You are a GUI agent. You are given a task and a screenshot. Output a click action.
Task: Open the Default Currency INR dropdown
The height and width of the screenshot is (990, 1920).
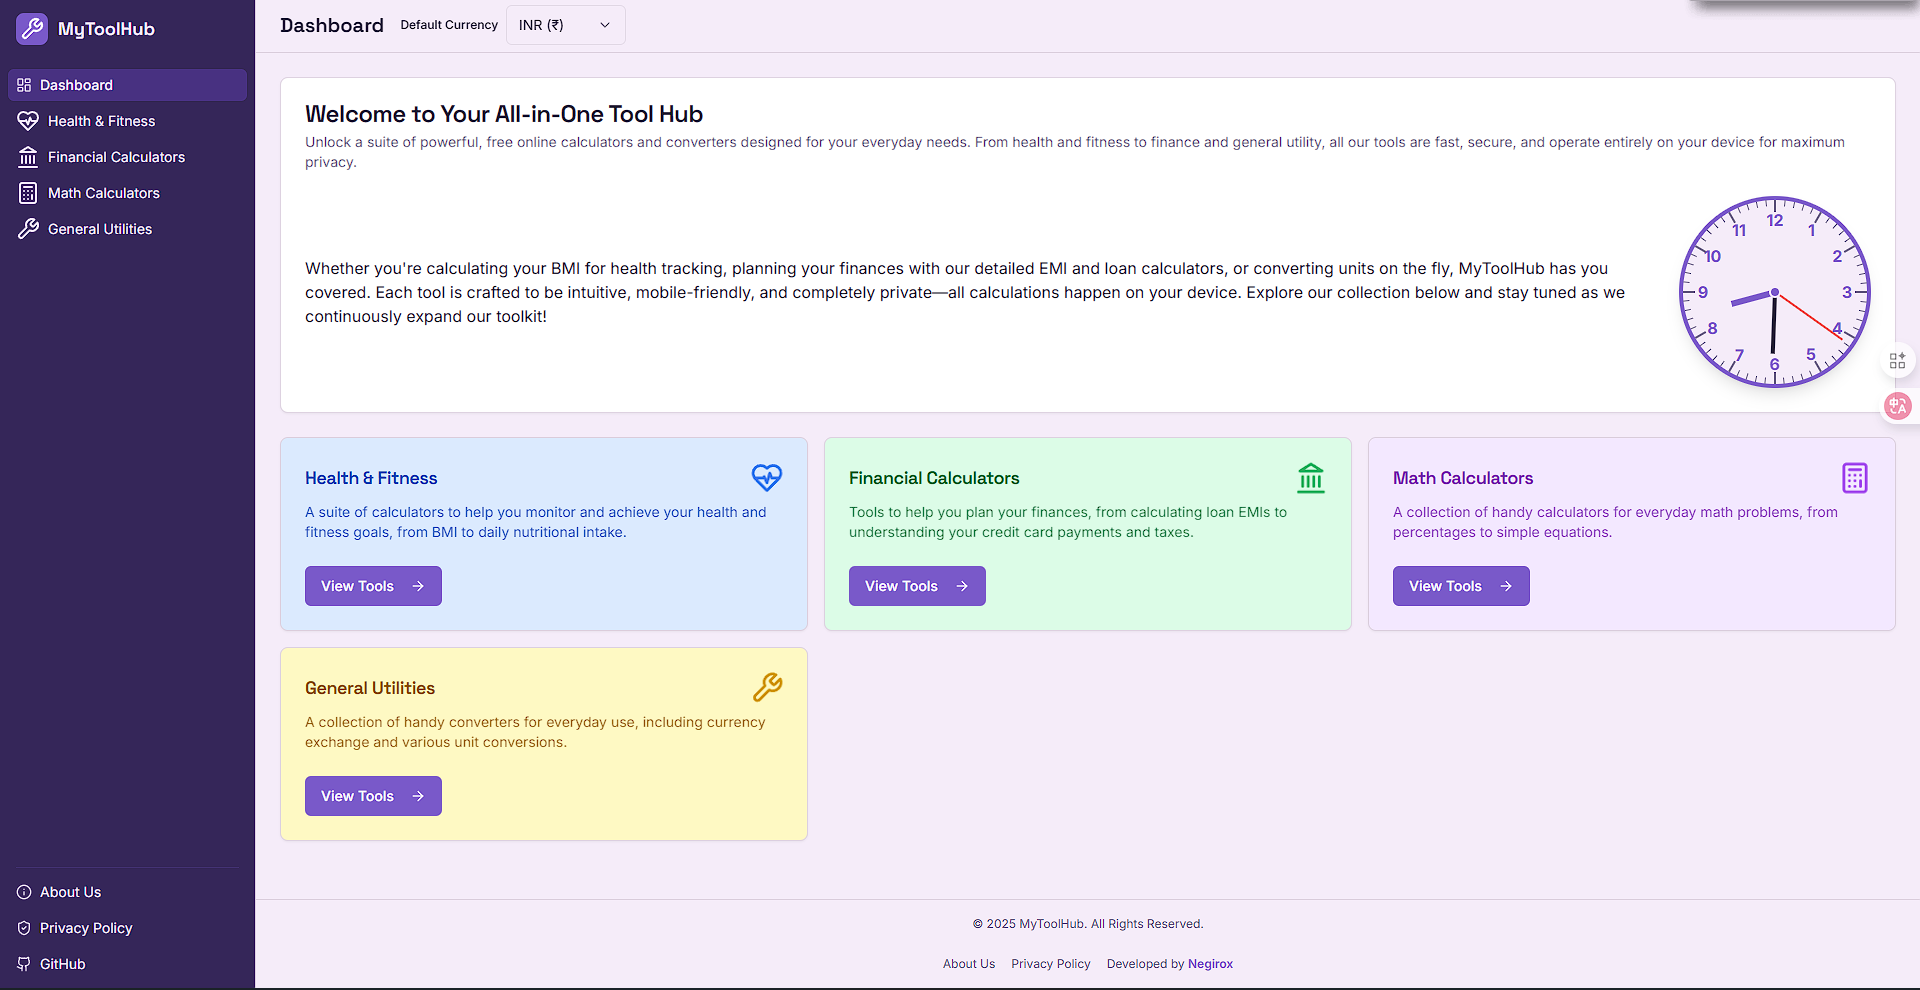point(565,25)
